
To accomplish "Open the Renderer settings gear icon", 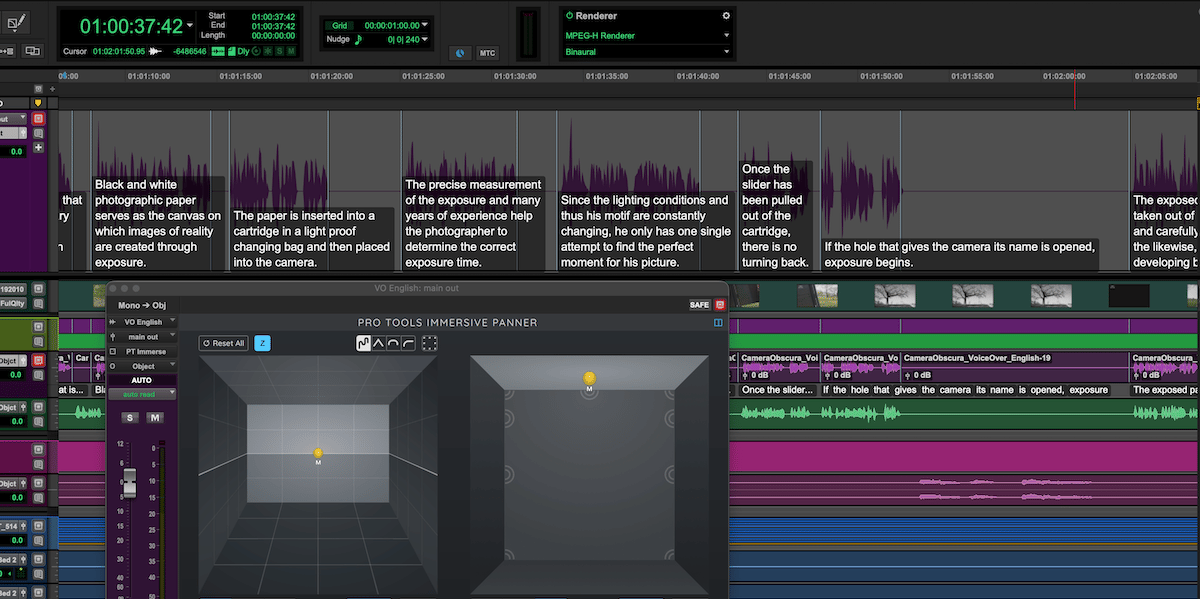I will [x=726, y=16].
